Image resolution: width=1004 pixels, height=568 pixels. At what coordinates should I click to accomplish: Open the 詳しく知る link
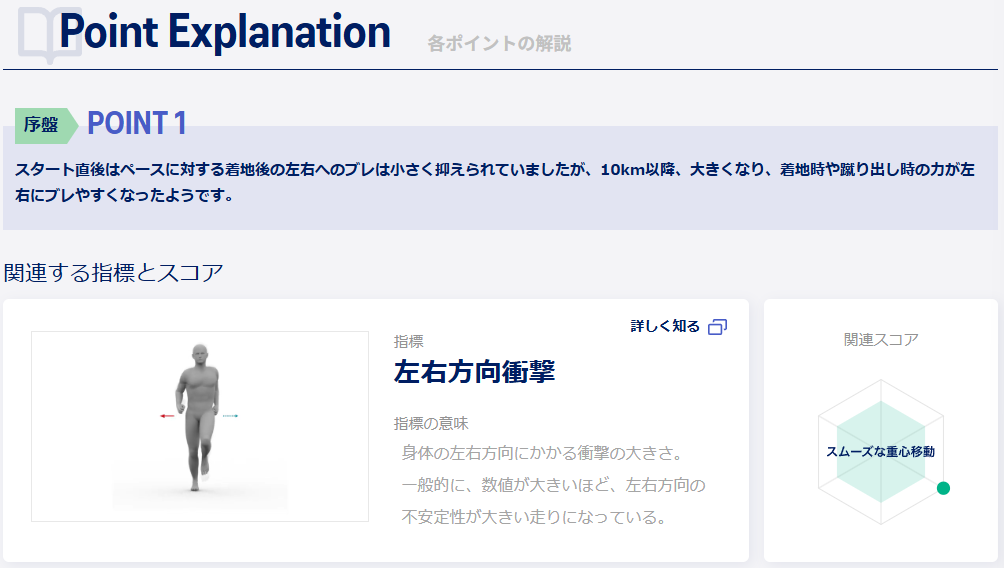[x=665, y=327]
